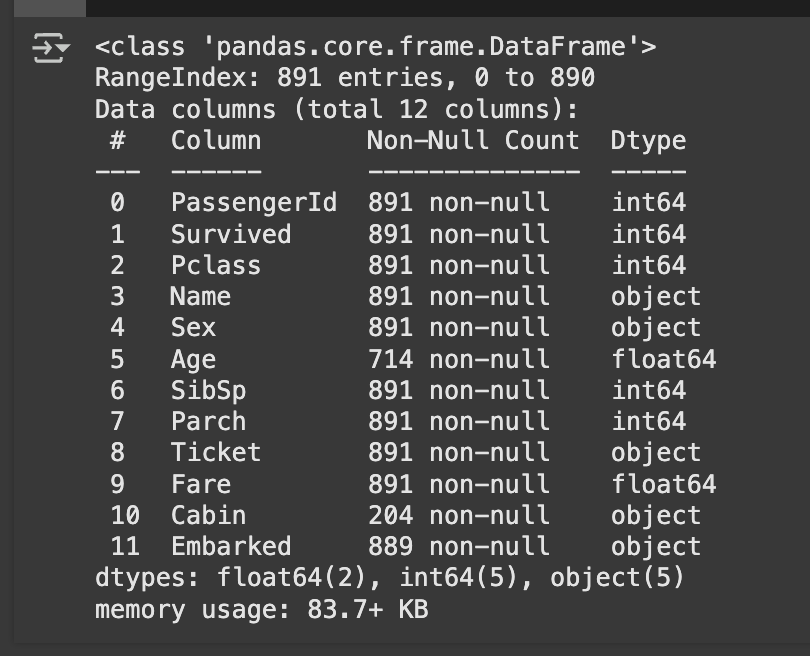The height and width of the screenshot is (656, 810).
Task: Select the Pclass column name
Action: pos(216,265)
